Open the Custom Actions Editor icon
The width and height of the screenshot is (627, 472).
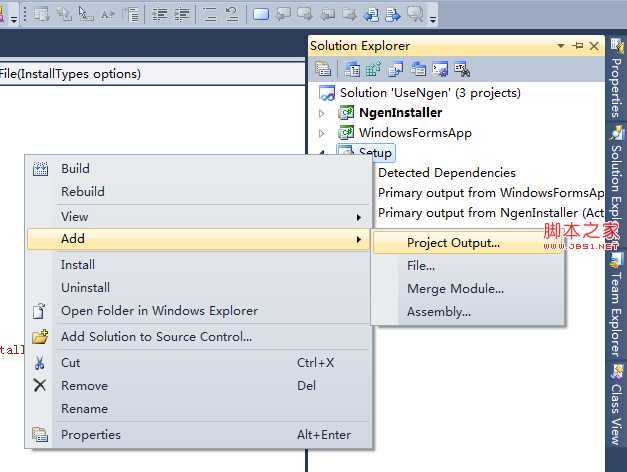(438, 69)
